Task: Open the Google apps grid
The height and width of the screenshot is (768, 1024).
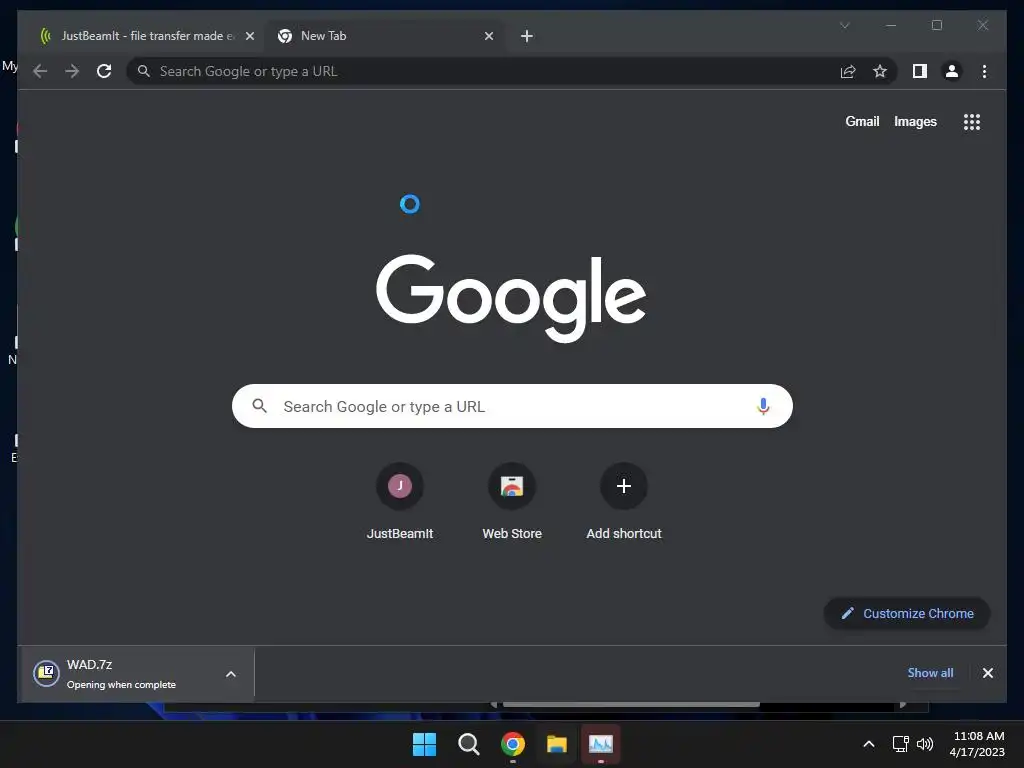Action: point(972,122)
